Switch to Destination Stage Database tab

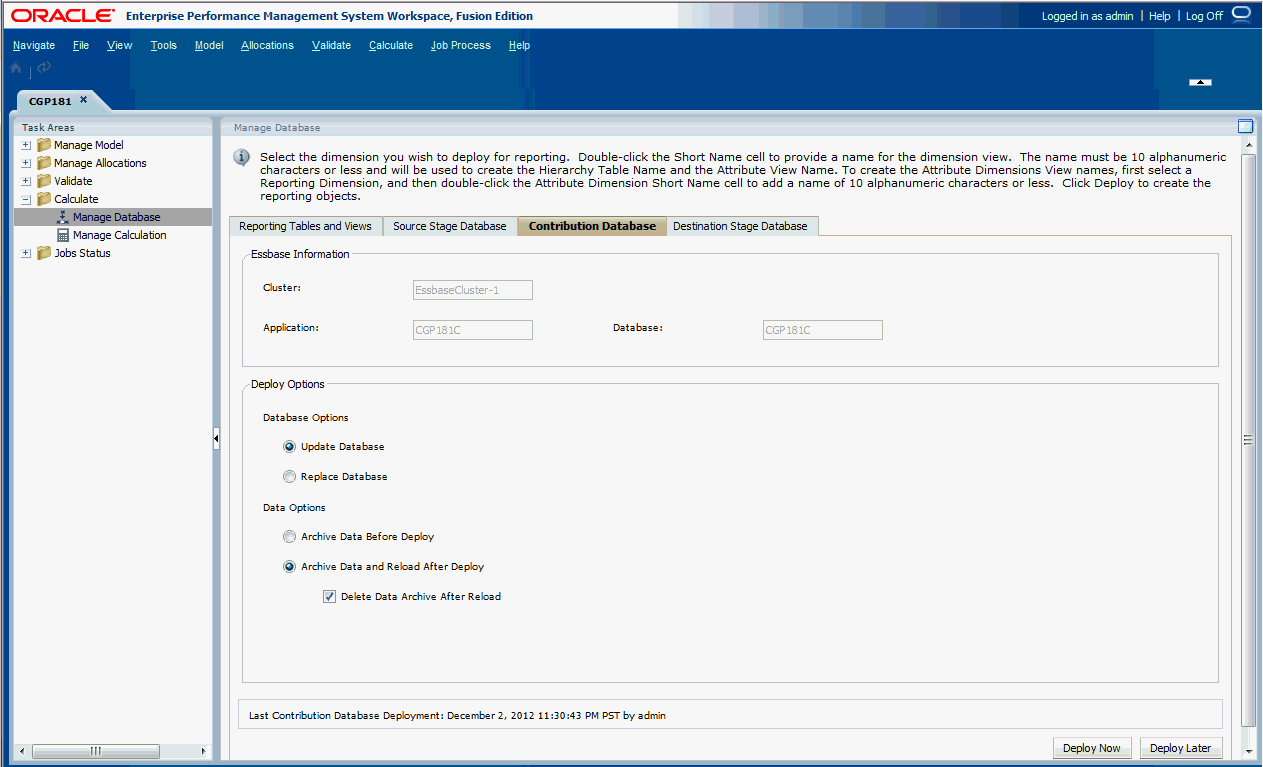click(740, 226)
